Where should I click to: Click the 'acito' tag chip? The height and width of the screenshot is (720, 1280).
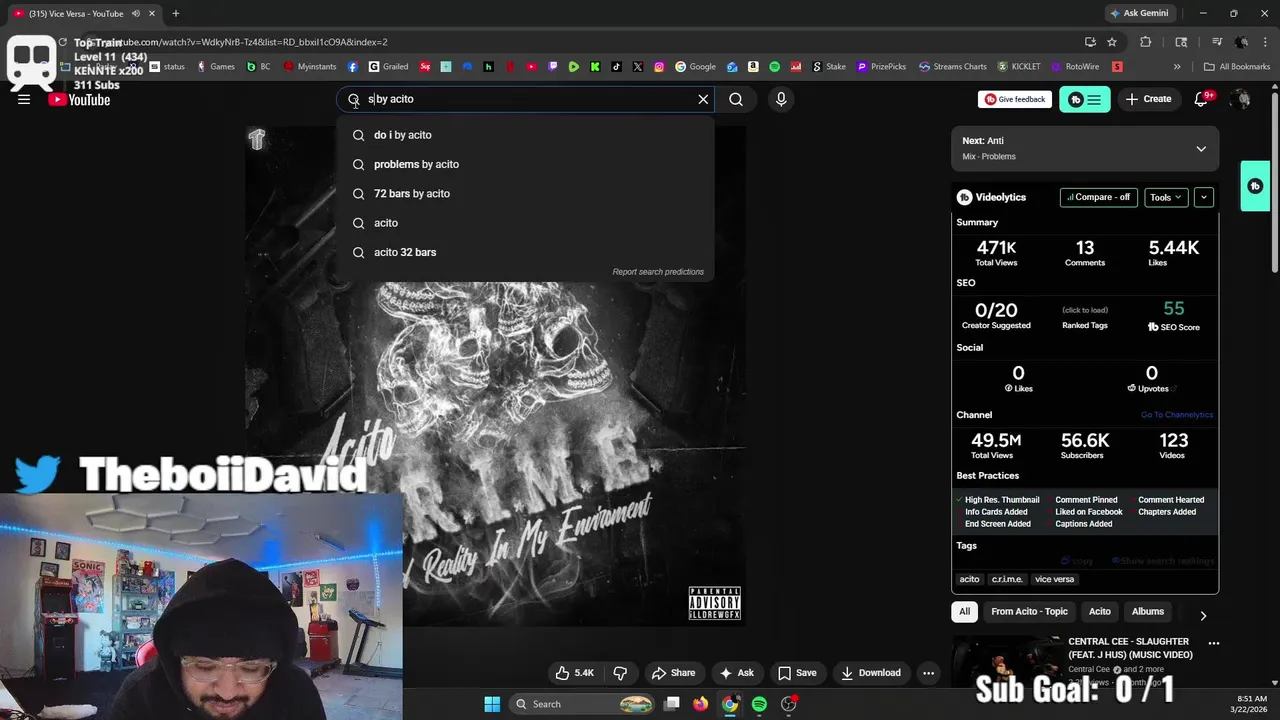click(x=970, y=579)
